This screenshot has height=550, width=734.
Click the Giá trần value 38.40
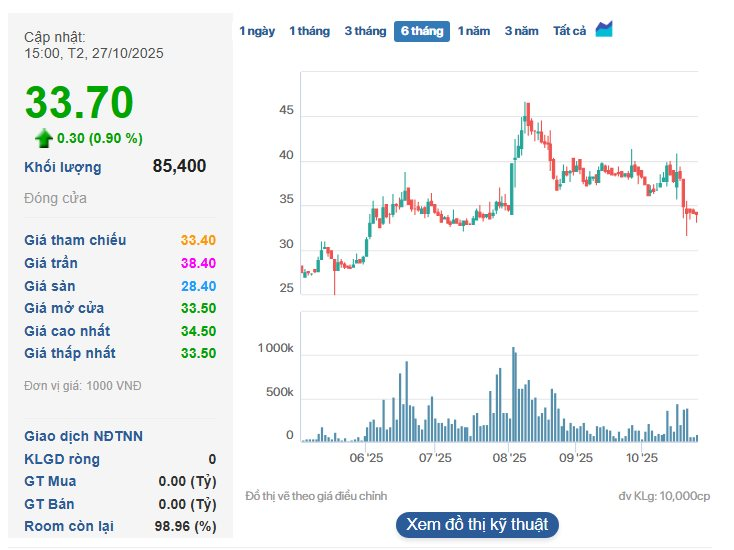(x=198, y=263)
